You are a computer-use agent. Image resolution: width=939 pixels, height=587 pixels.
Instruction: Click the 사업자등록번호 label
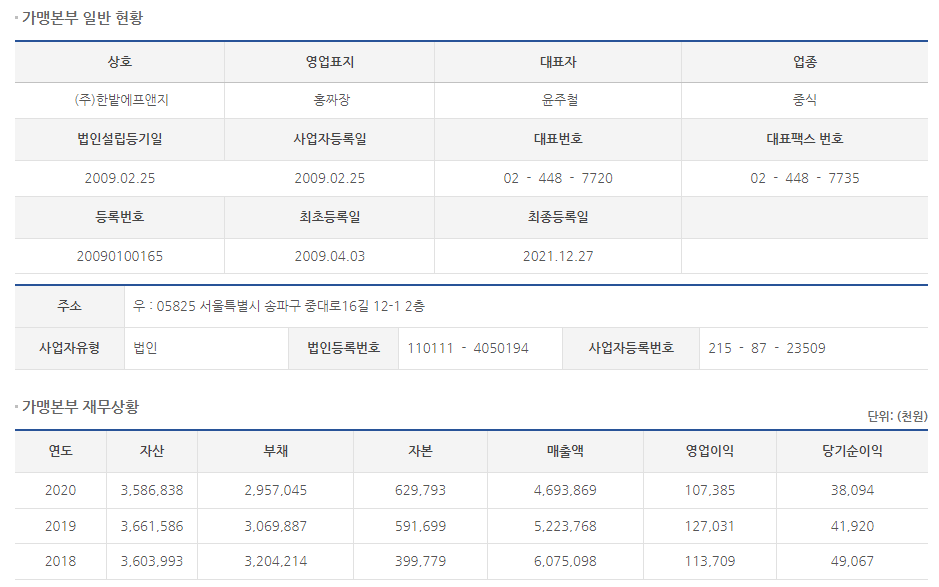[x=631, y=348]
